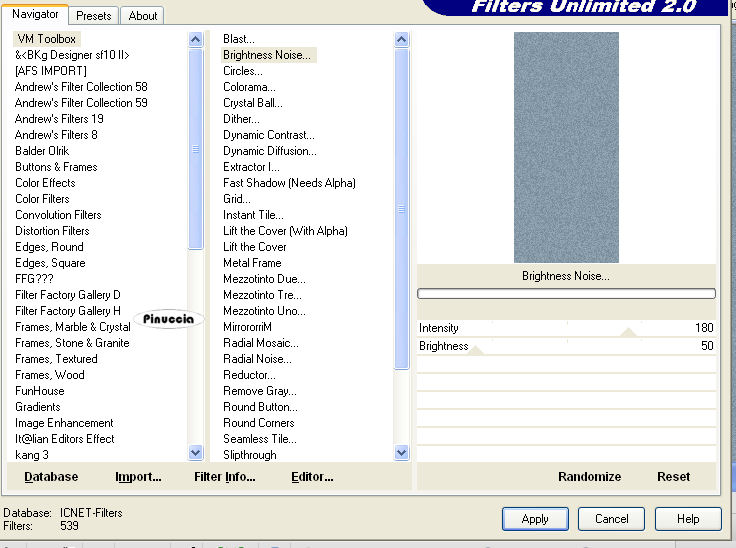The height and width of the screenshot is (548, 736).
Task: Select MirrororriM effect
Action: tap(247, 327)
